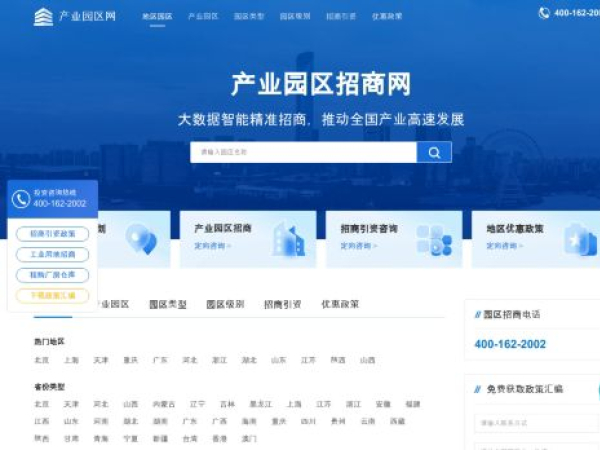Click 北京 under 热门地区

[x=41, y=360]
